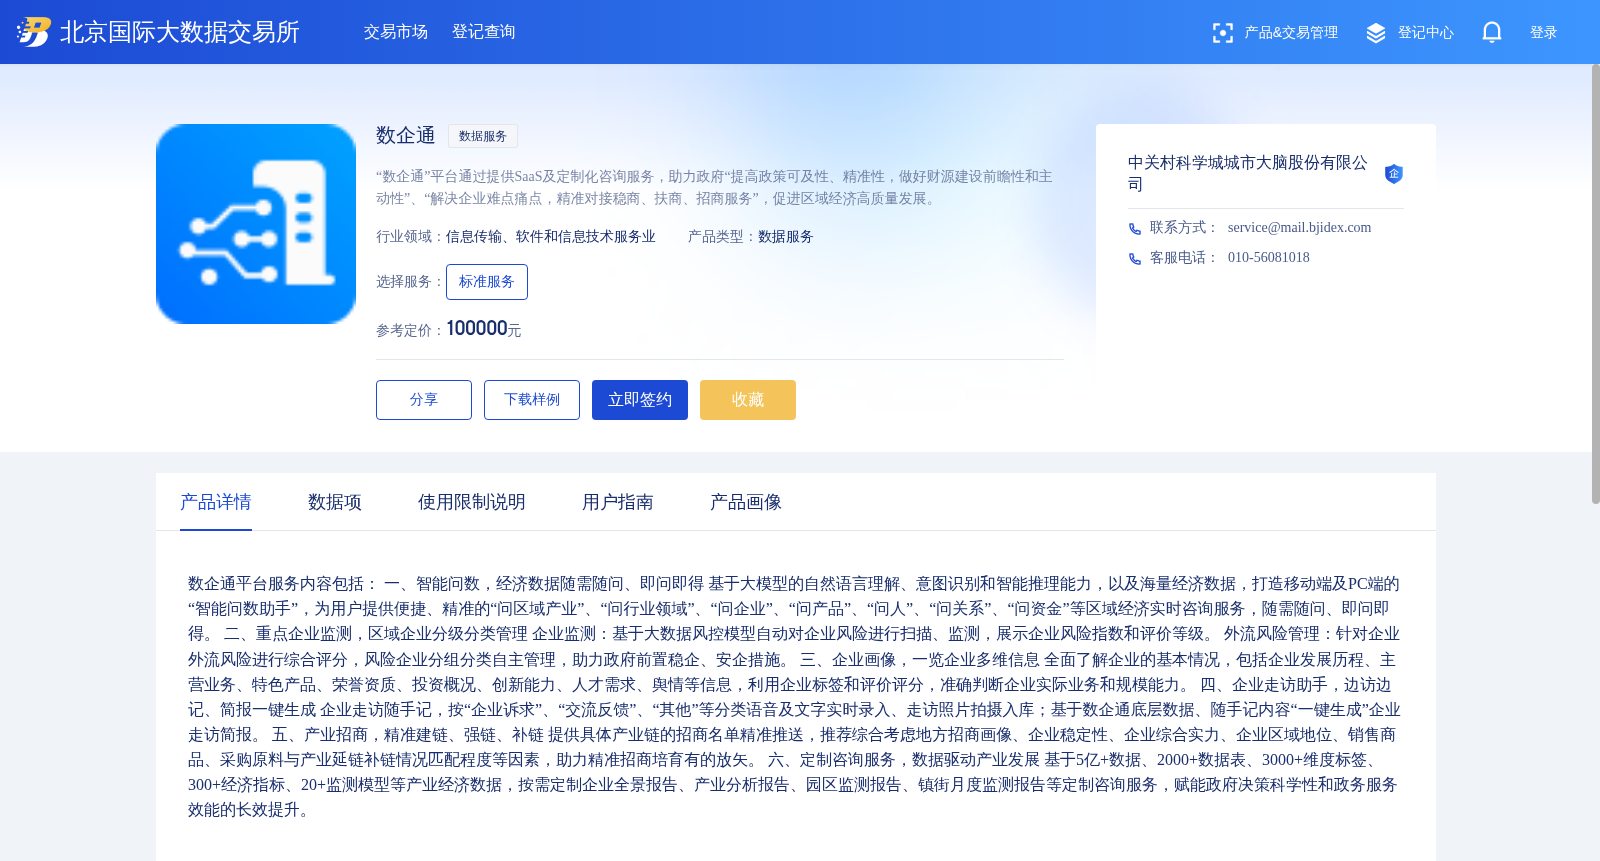Click the 信息传输、软件和信息技术服务业 industry text
Viewport: 1600px width, 861px height.
click(551, 237)
